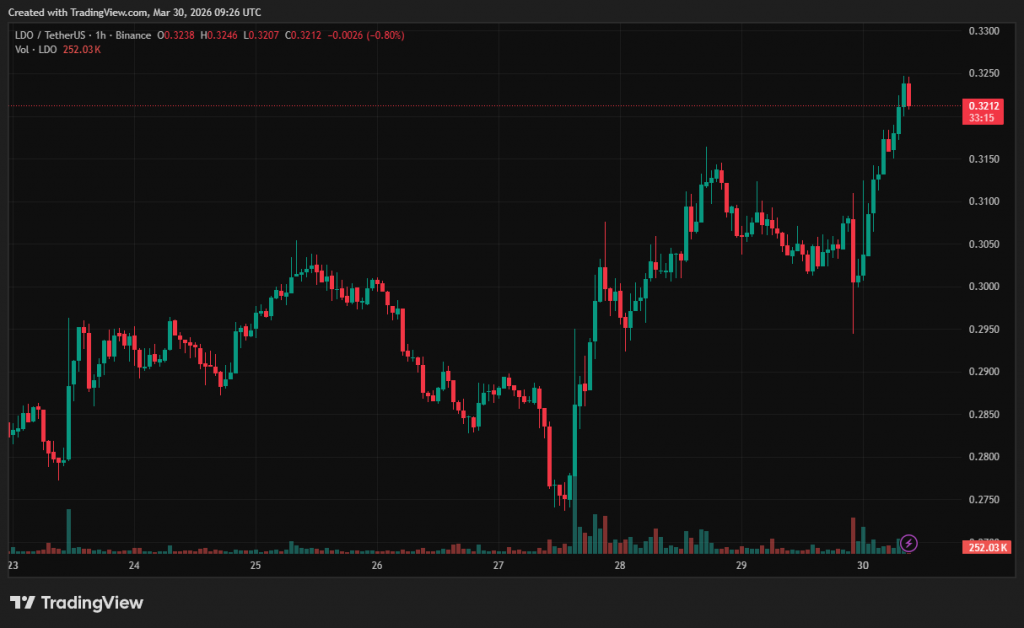The height and width of the screenshot is (628, 1024).
Task: Click the 0.3000 price axis label
Action: (984, 287)
